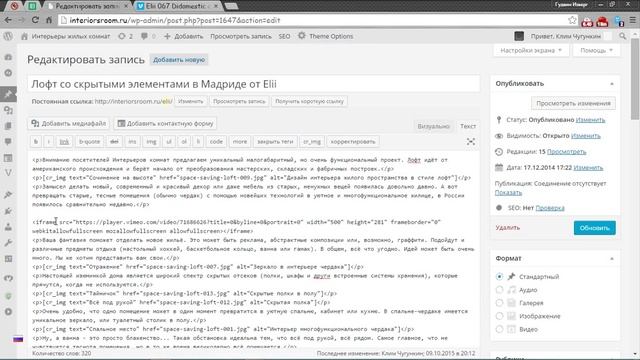Screen dimensions: 640x360
Task: Open the SEO admin bar menu
Action: (284, 36)
